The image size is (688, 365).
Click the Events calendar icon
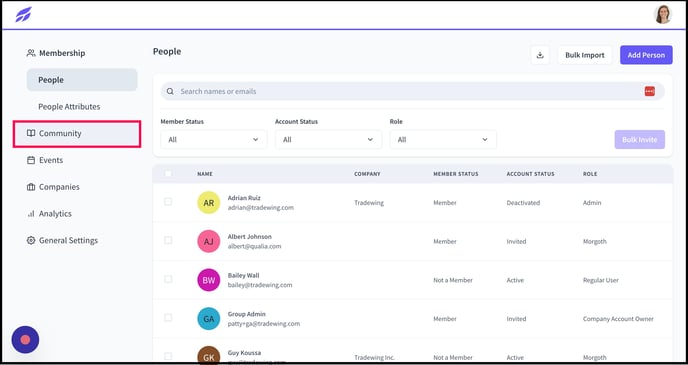[x=31, y=160]
